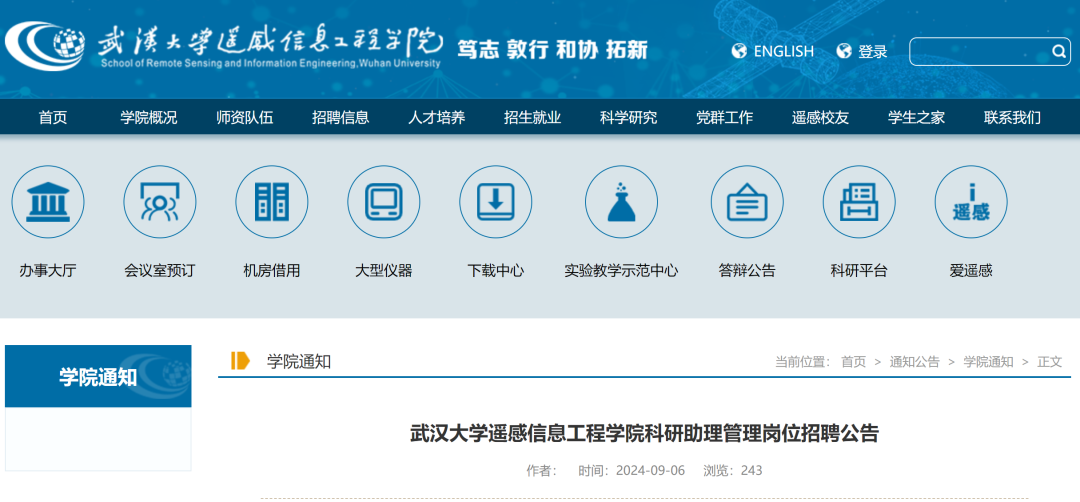Click the 实验教学示范中心 text label
This screenshot has width=1080, height=502.
[621, 271]
